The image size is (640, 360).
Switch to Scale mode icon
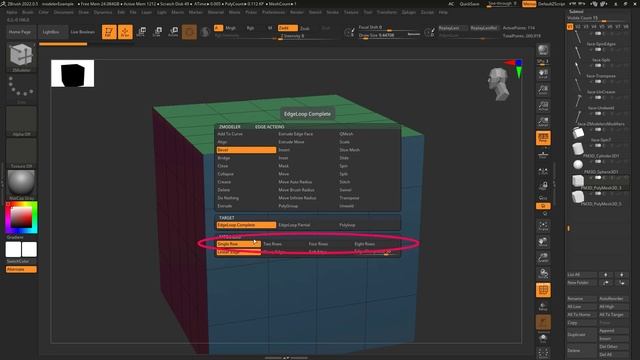pyautogui.click(x=157, y=32)
